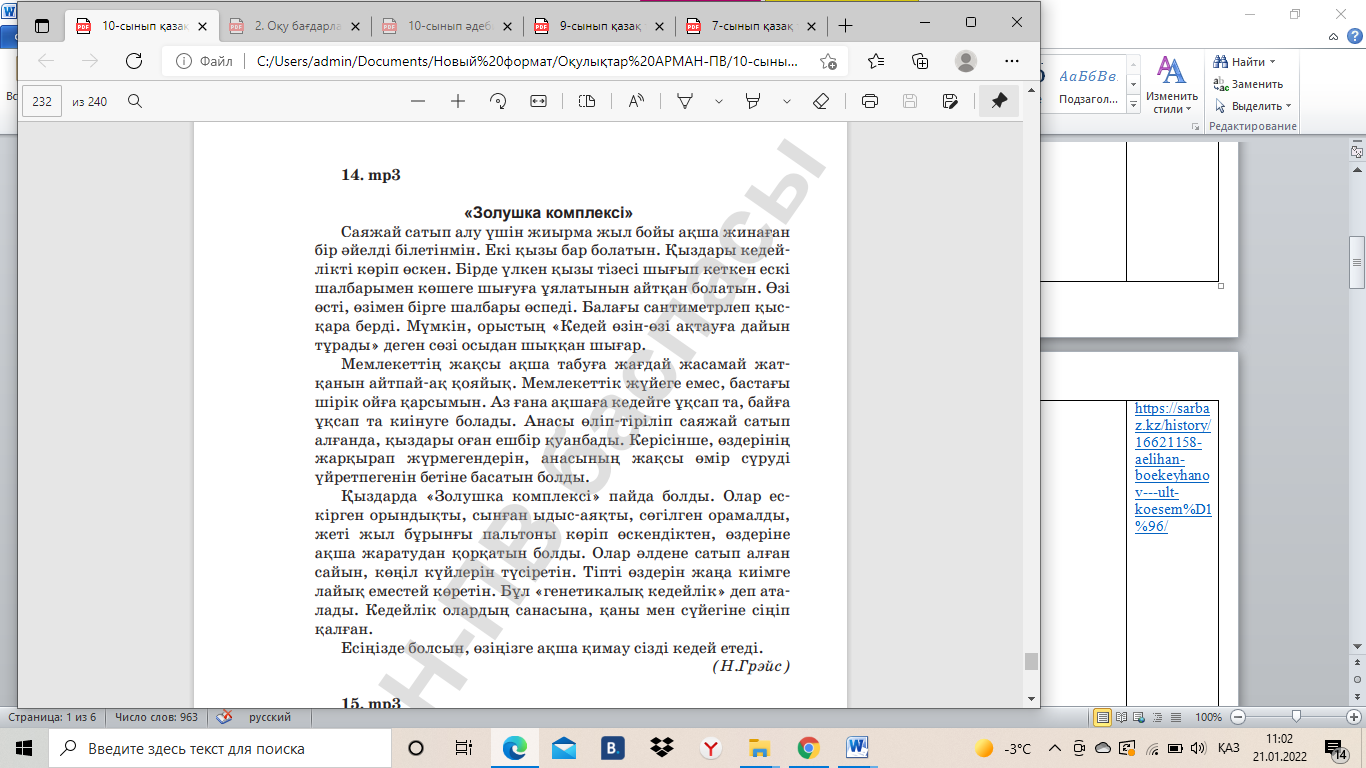The height and width of the screenshot is (768, 1366).
Task: Switch PDF page view layout
Action: (x=587, y=101)
